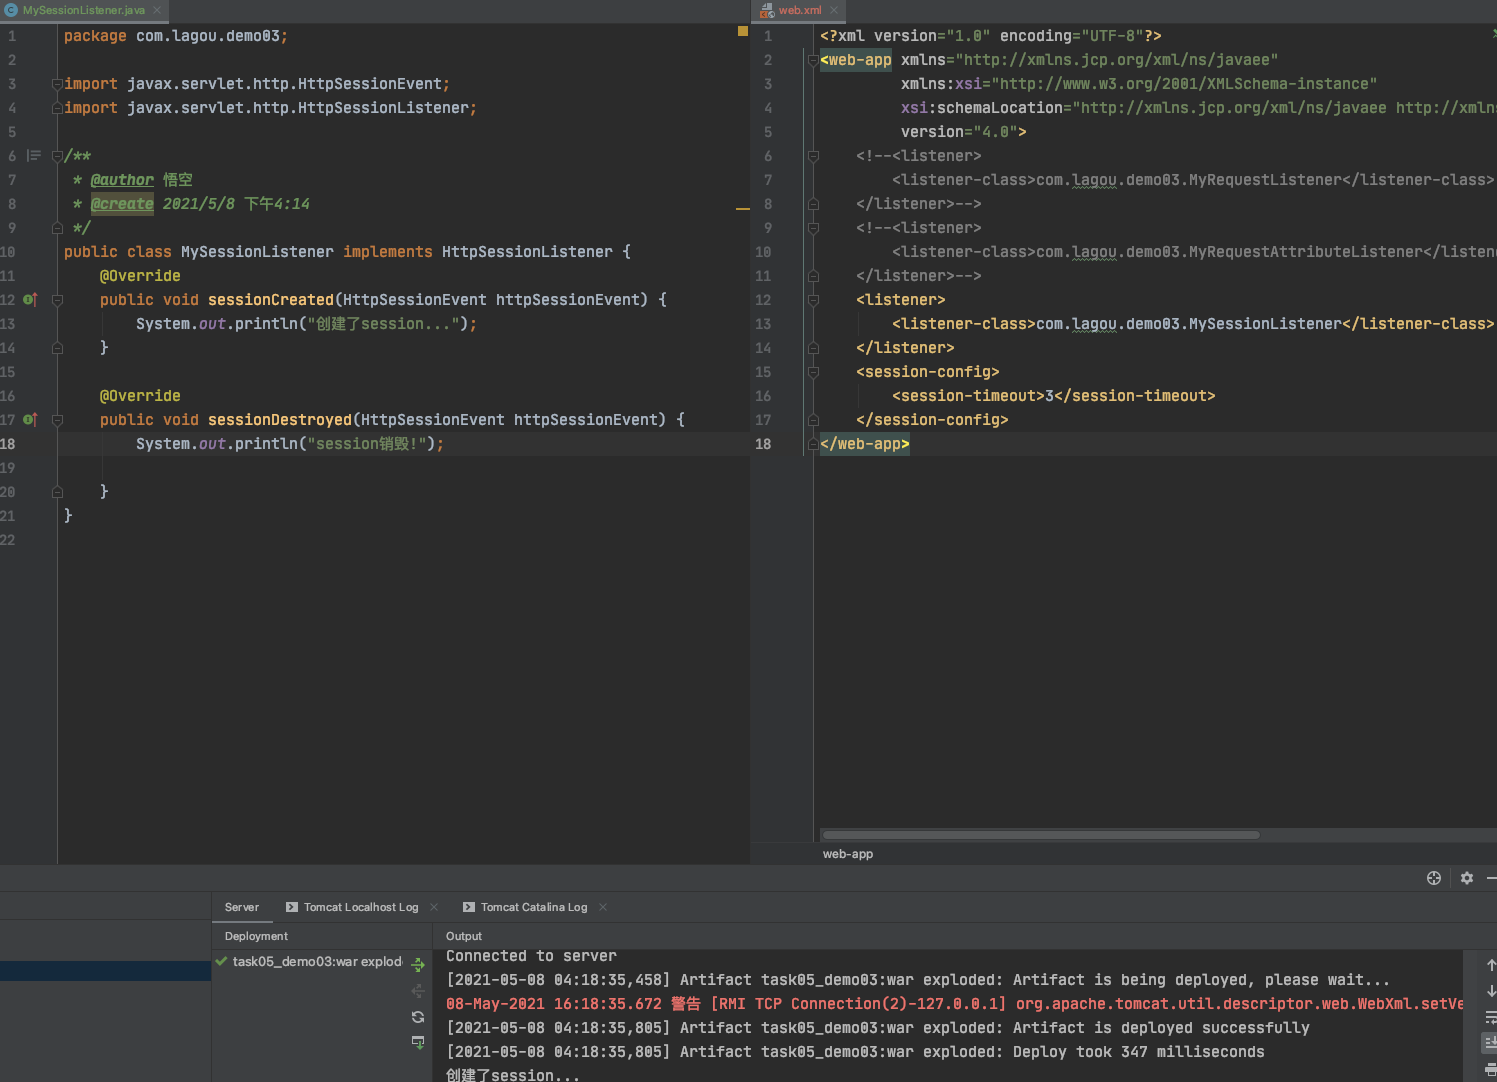The width and height of the screenshot is (1497, 1082).
Task: Collapse the listener element fold in web.xml
Action: coord(813,300)
